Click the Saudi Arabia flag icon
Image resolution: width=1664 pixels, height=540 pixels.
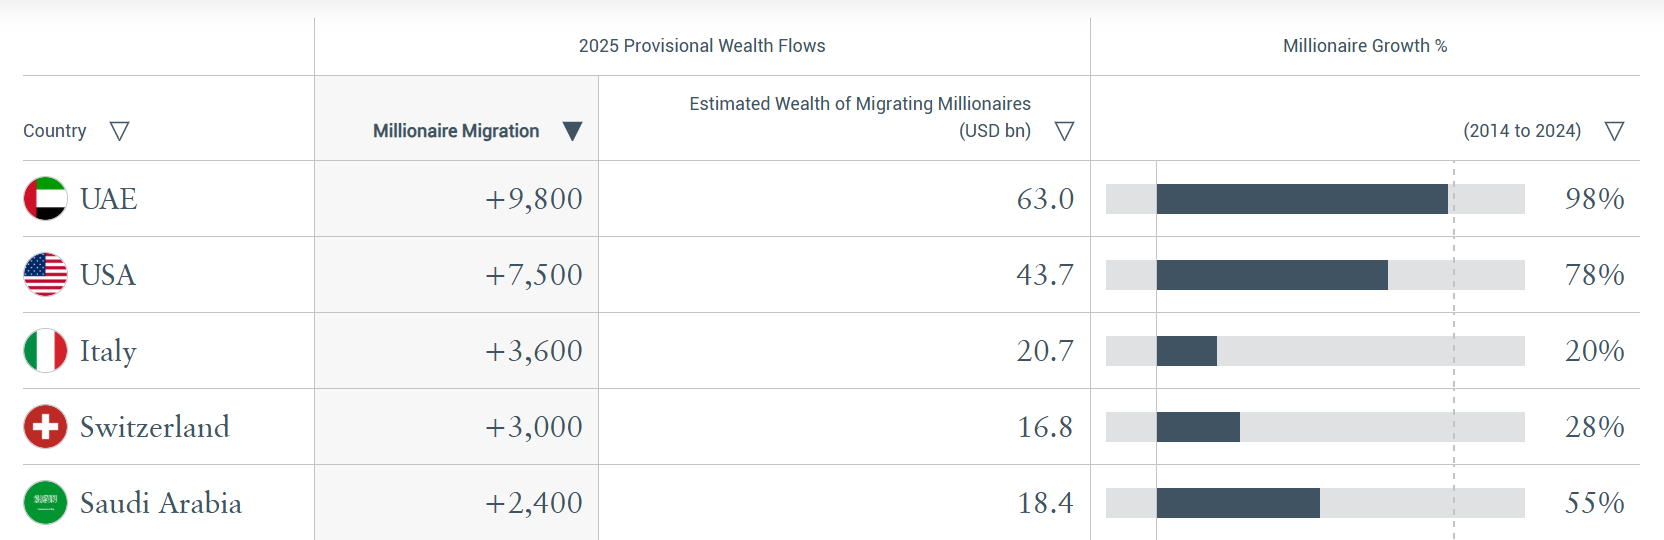click(x=45, y=502)
